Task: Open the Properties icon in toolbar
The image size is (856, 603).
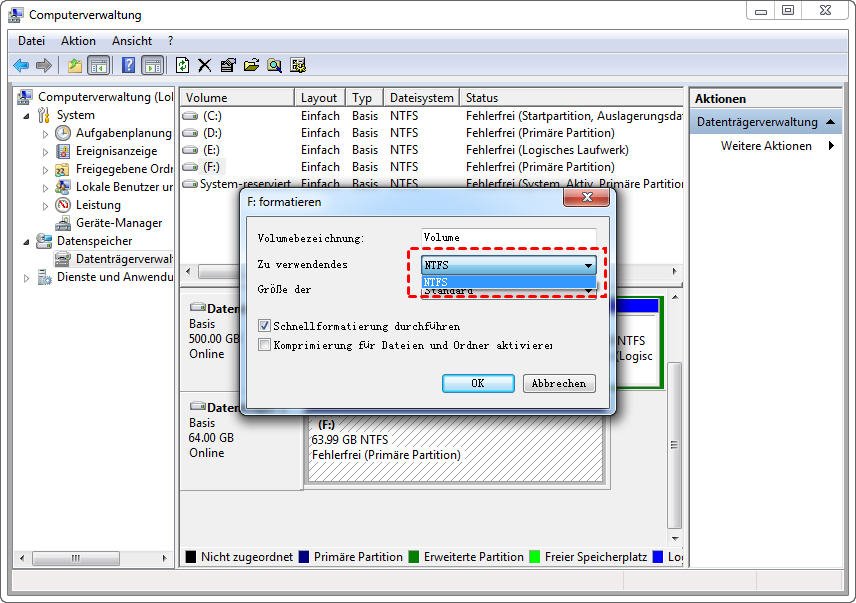Action: coord(228,65)
